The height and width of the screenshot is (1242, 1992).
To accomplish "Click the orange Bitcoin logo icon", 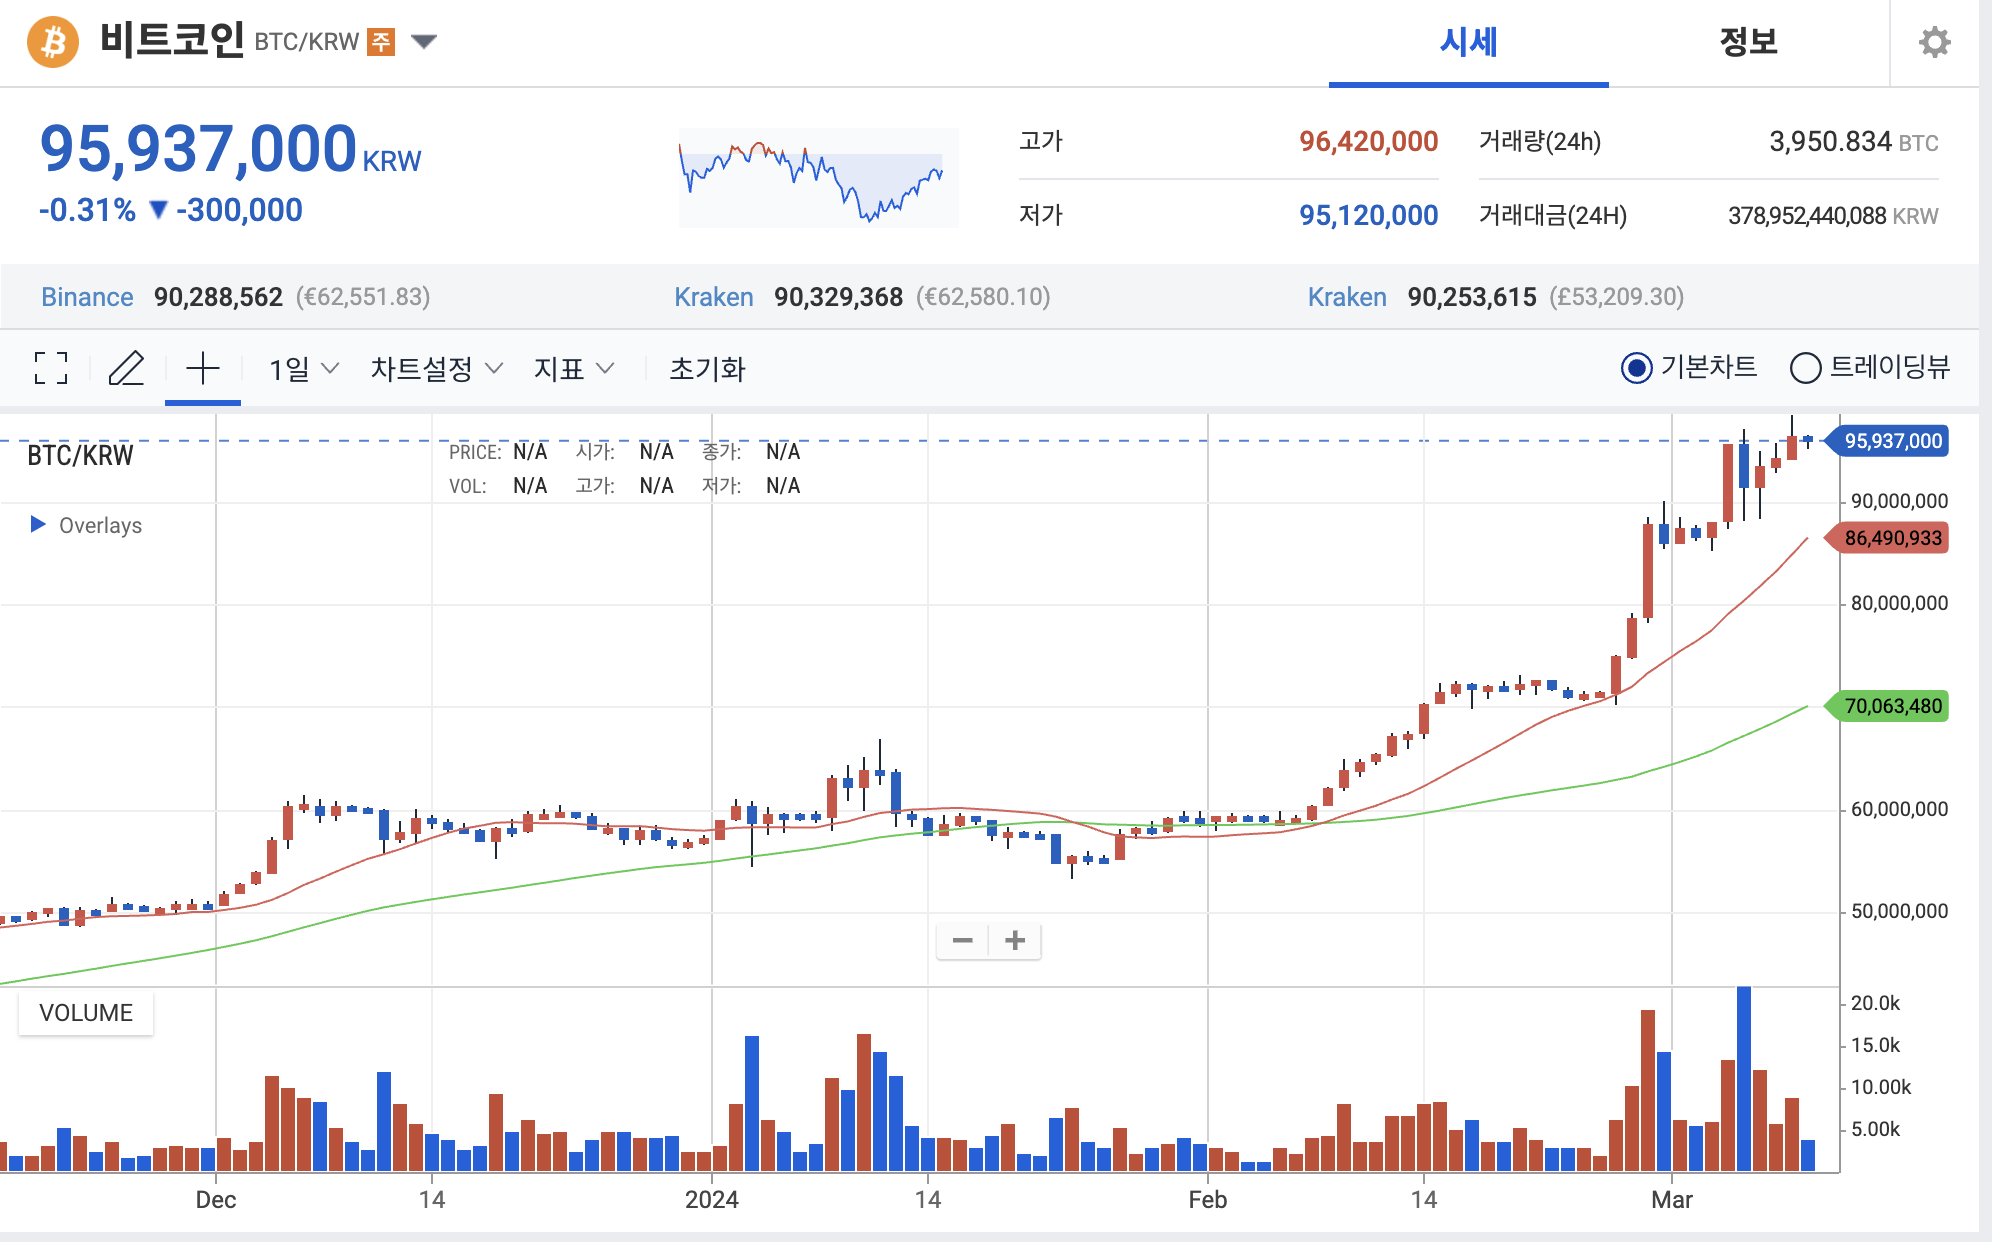I will point(53,42).
